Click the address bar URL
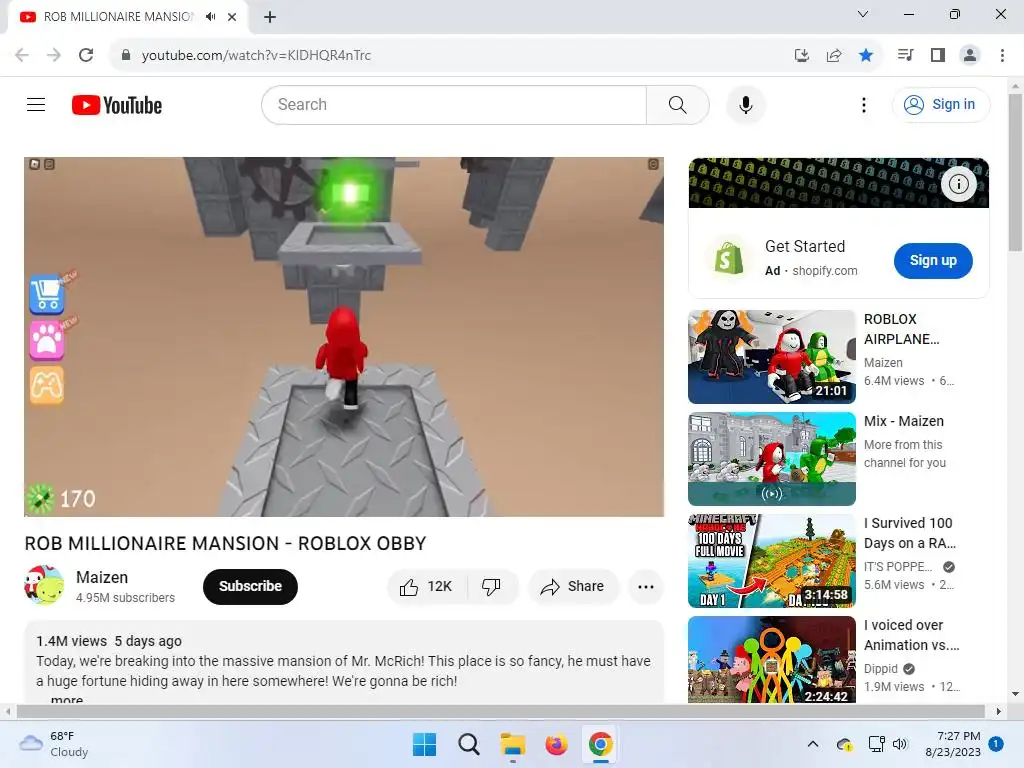 (256, 55)
